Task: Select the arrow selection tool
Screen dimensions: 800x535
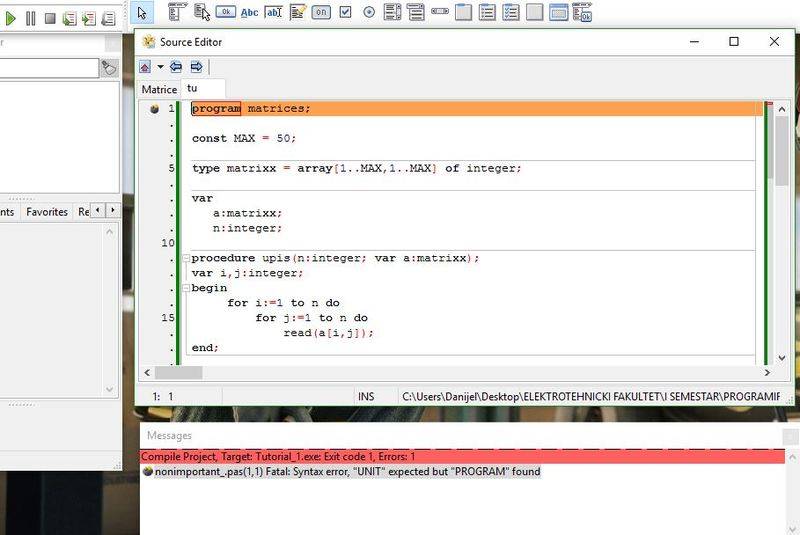Action: 142,13
